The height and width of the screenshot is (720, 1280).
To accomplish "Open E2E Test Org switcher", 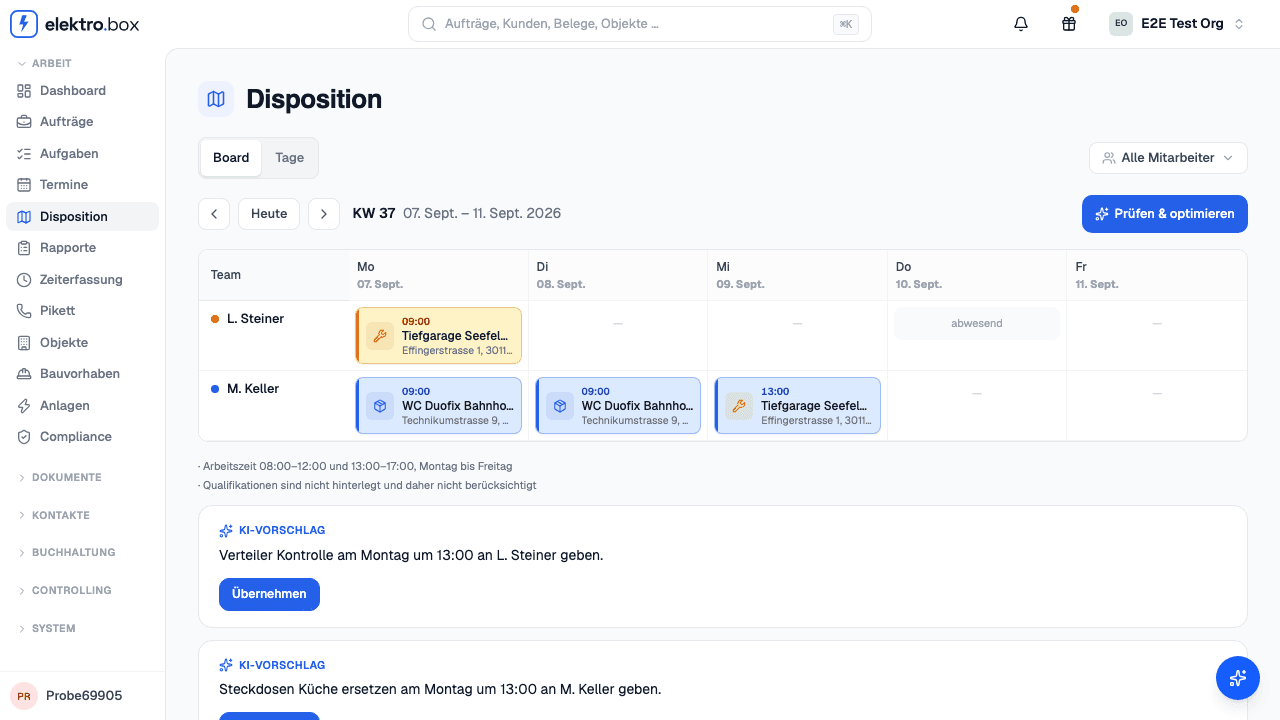I will tap(1178, 24).
